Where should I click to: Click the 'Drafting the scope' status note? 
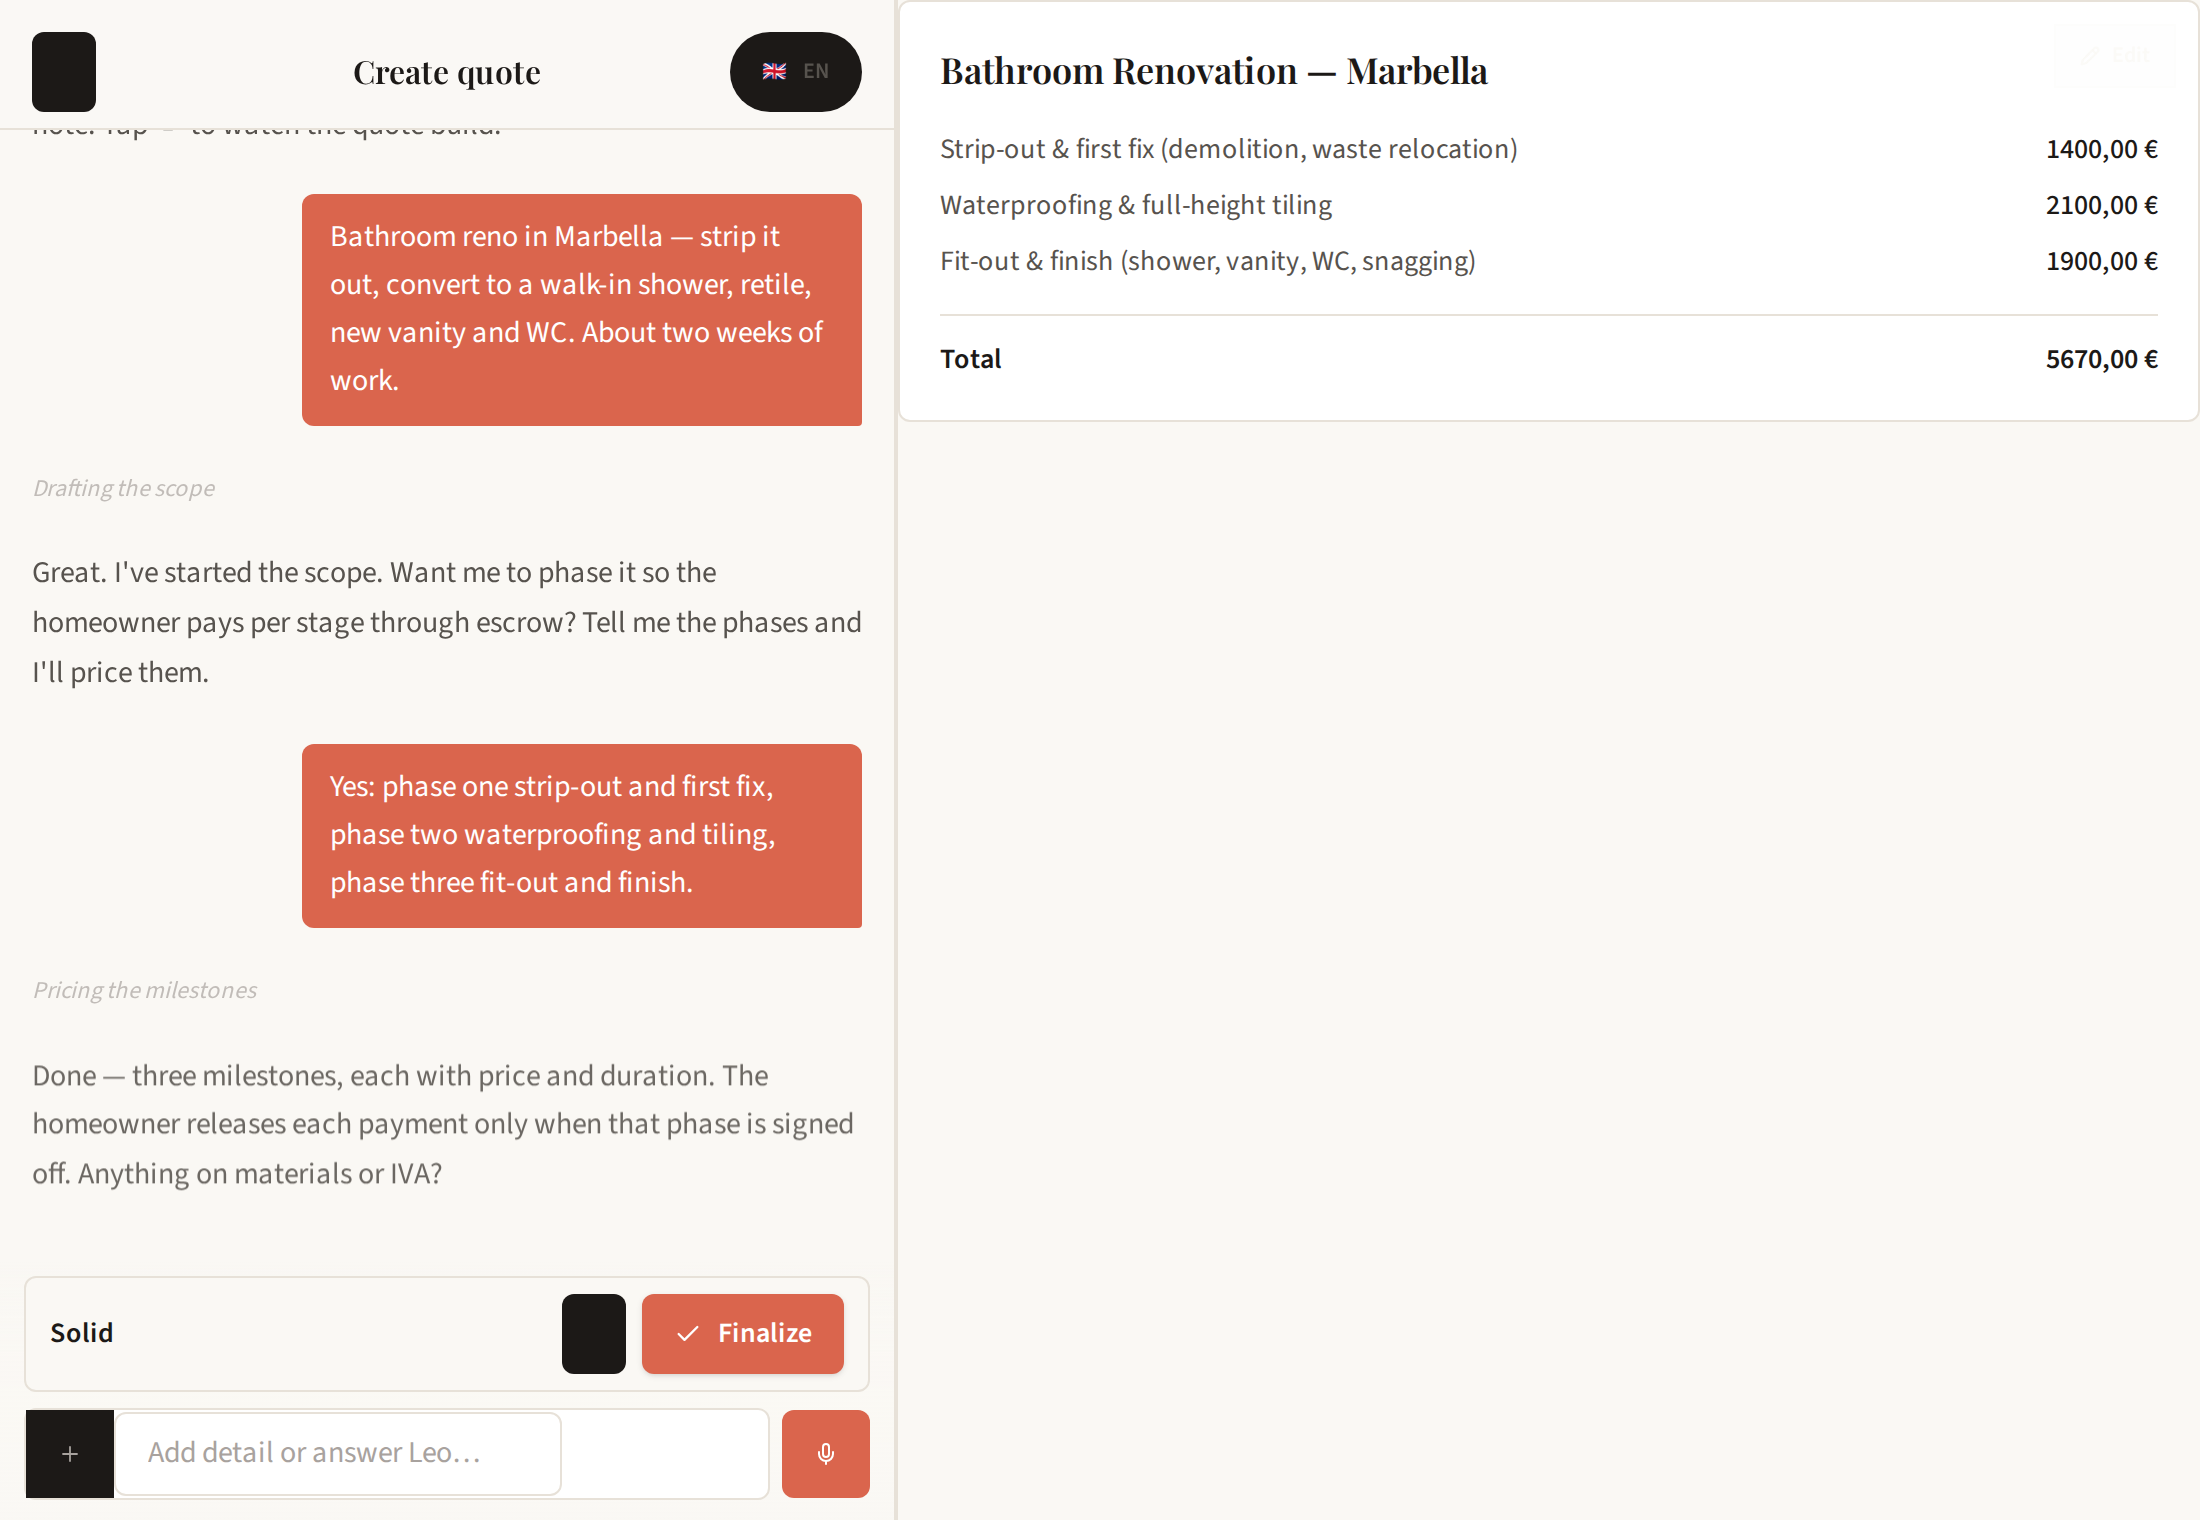tap(124, 488)
